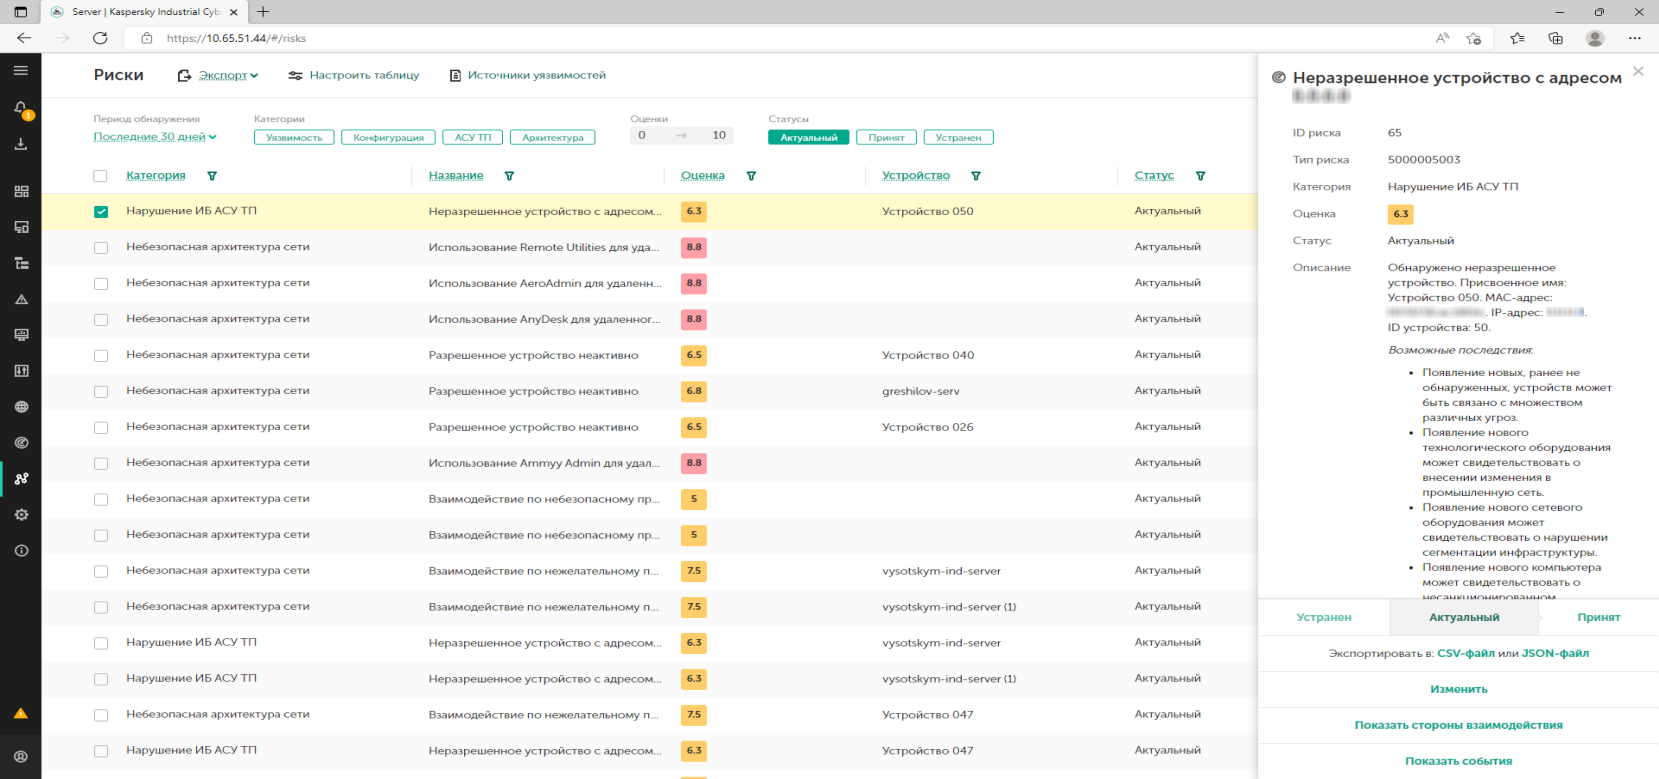Open the settings gear in the sidebar

coord(21,515)
